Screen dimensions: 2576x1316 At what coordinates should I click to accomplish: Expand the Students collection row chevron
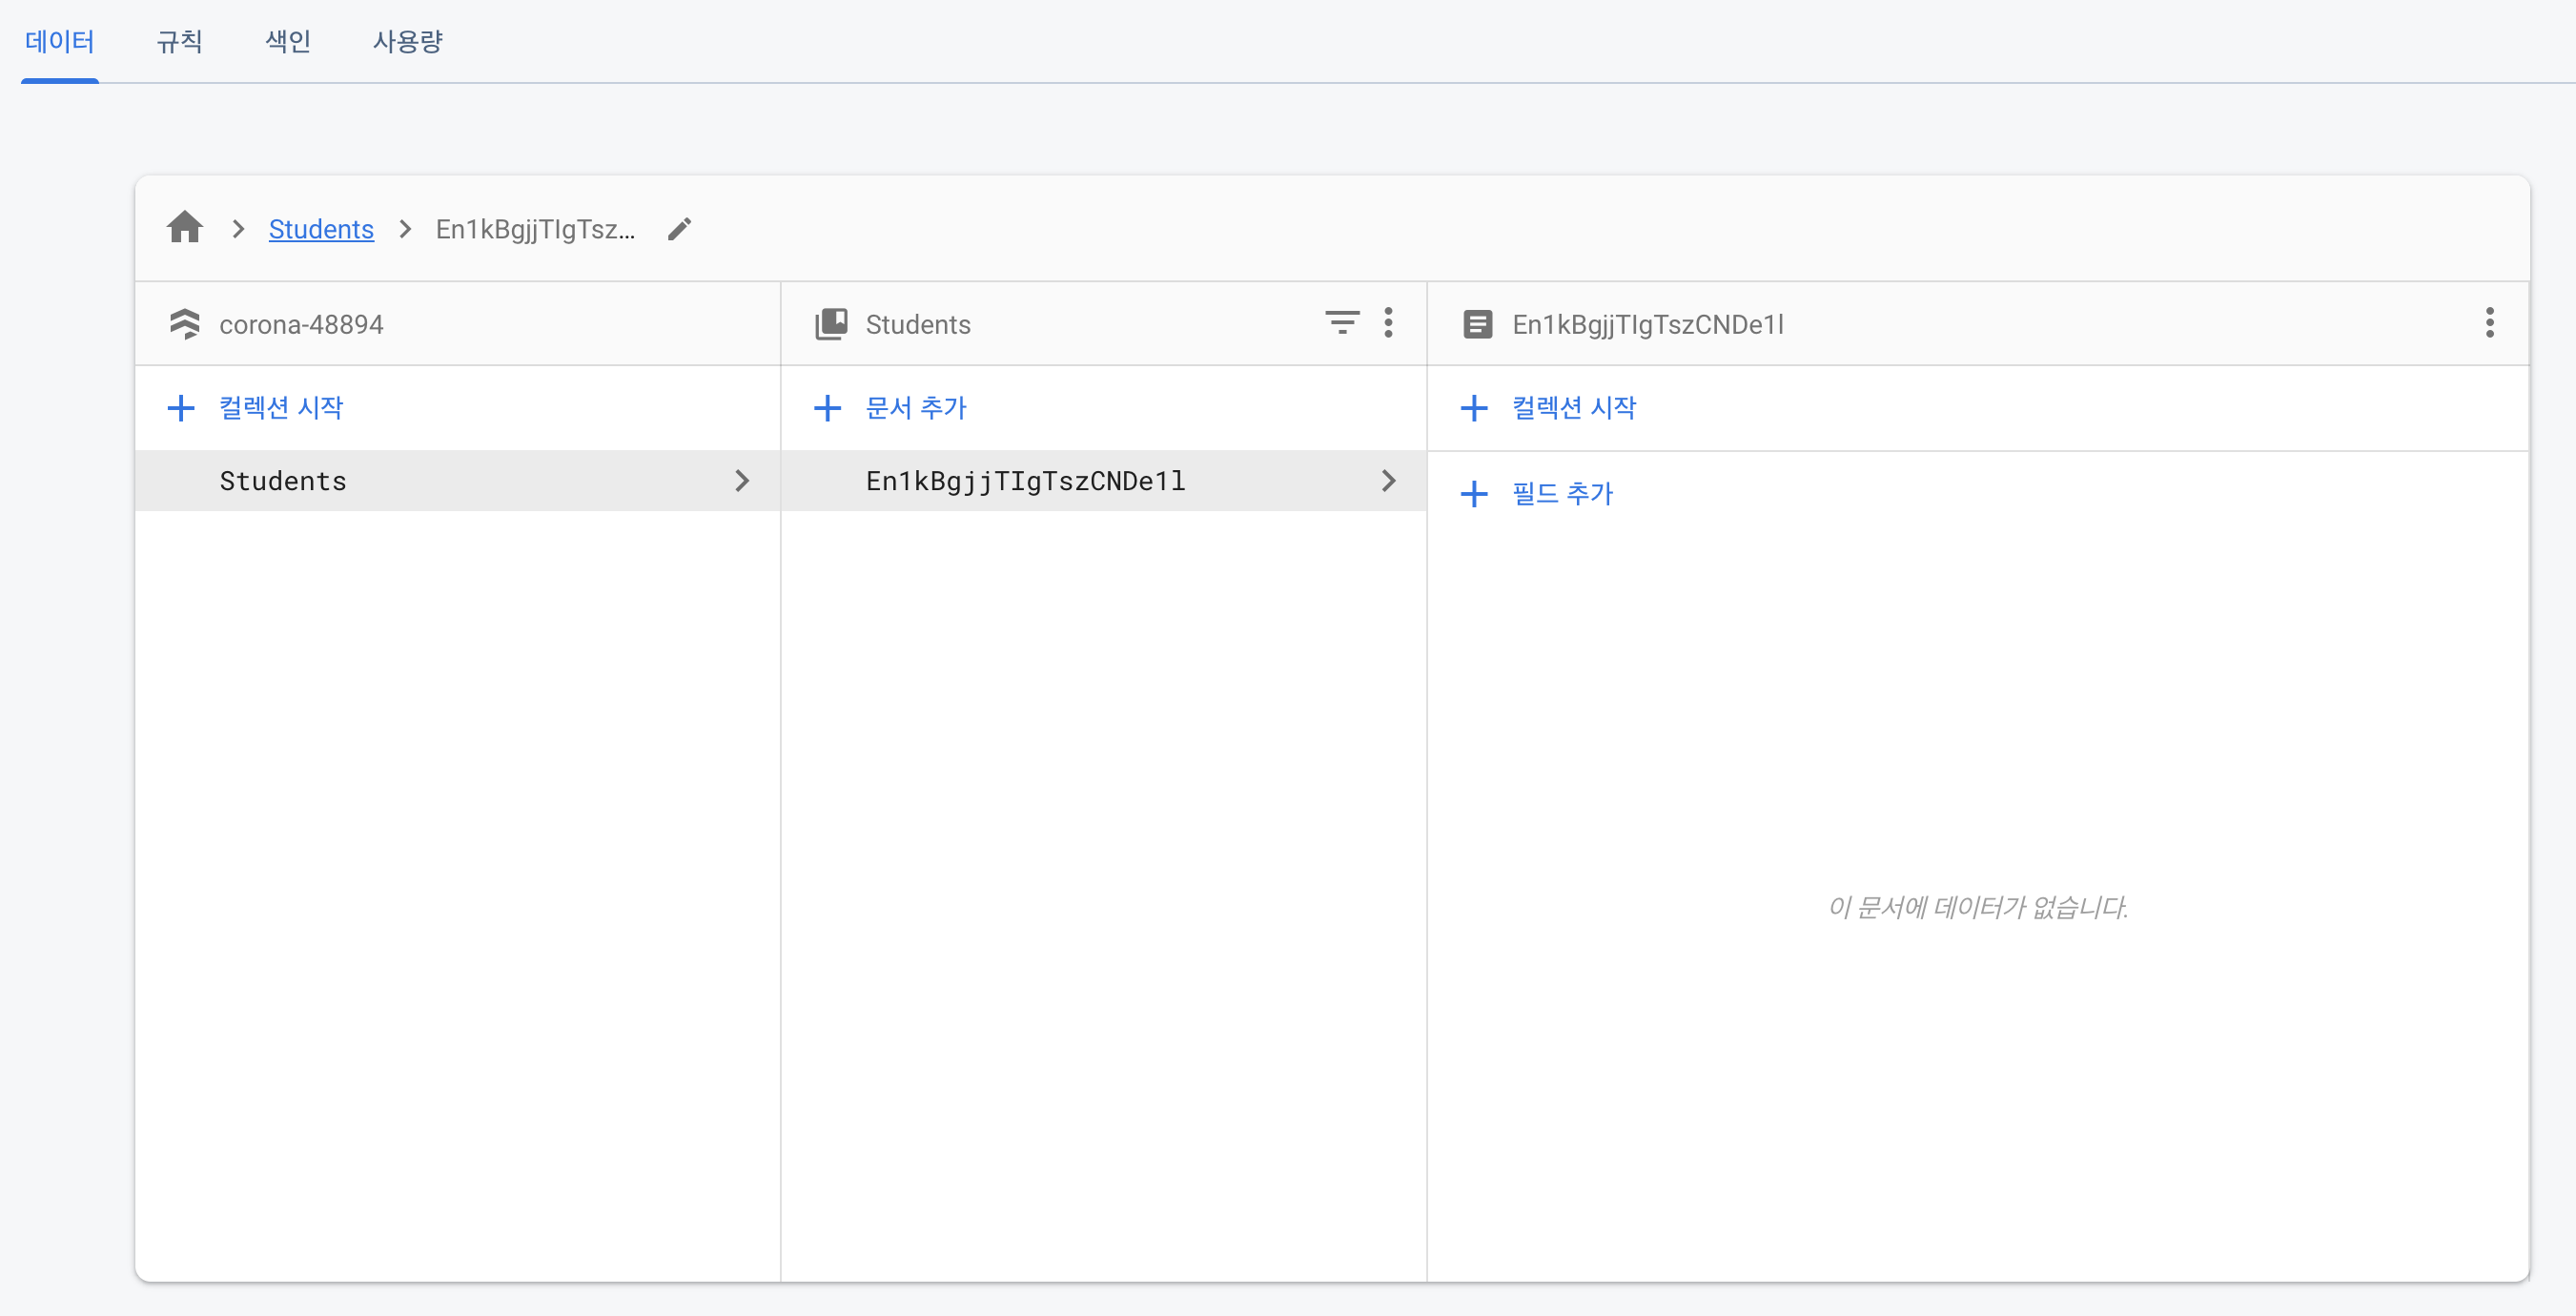point(741,481)
